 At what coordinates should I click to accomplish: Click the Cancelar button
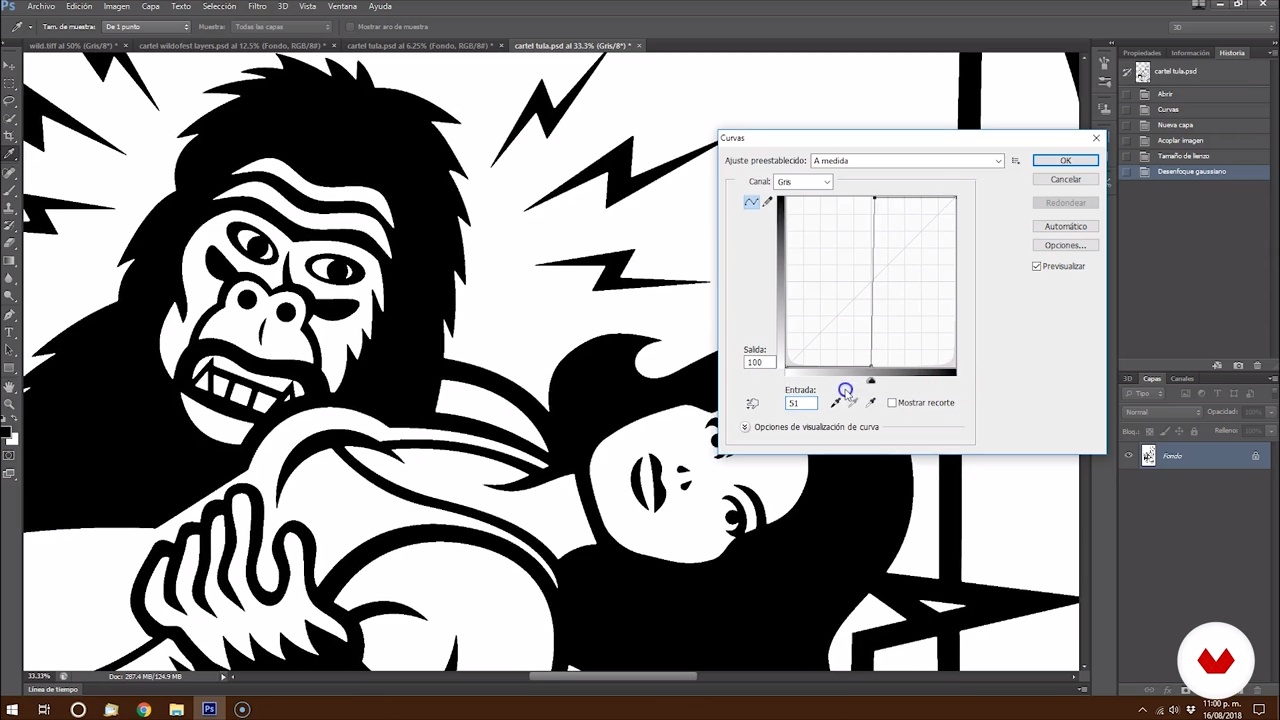point(1065,180)
